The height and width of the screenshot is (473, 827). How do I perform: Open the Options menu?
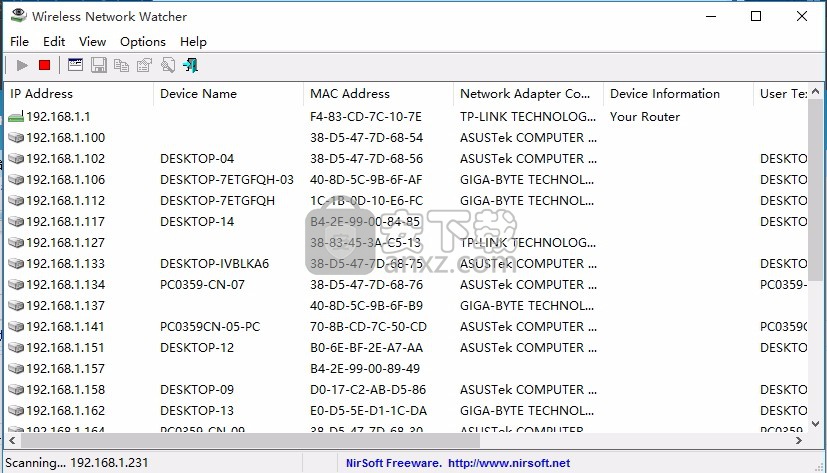coord(143,42)
